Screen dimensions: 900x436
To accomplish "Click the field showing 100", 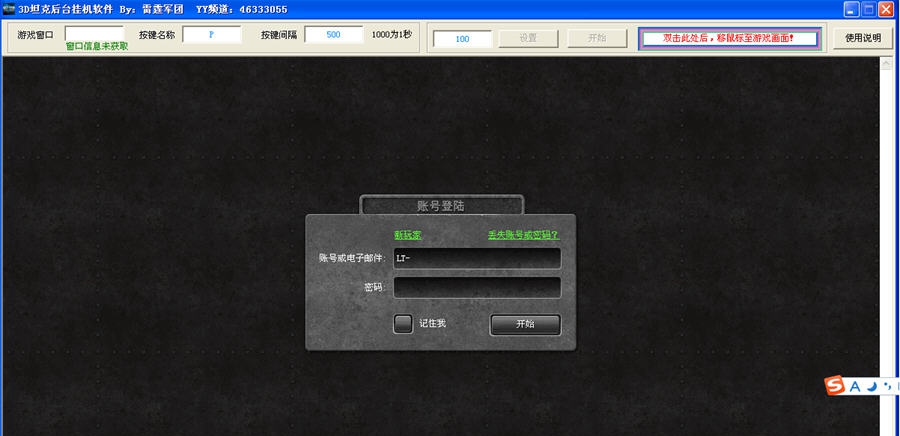I will (463, 39).
